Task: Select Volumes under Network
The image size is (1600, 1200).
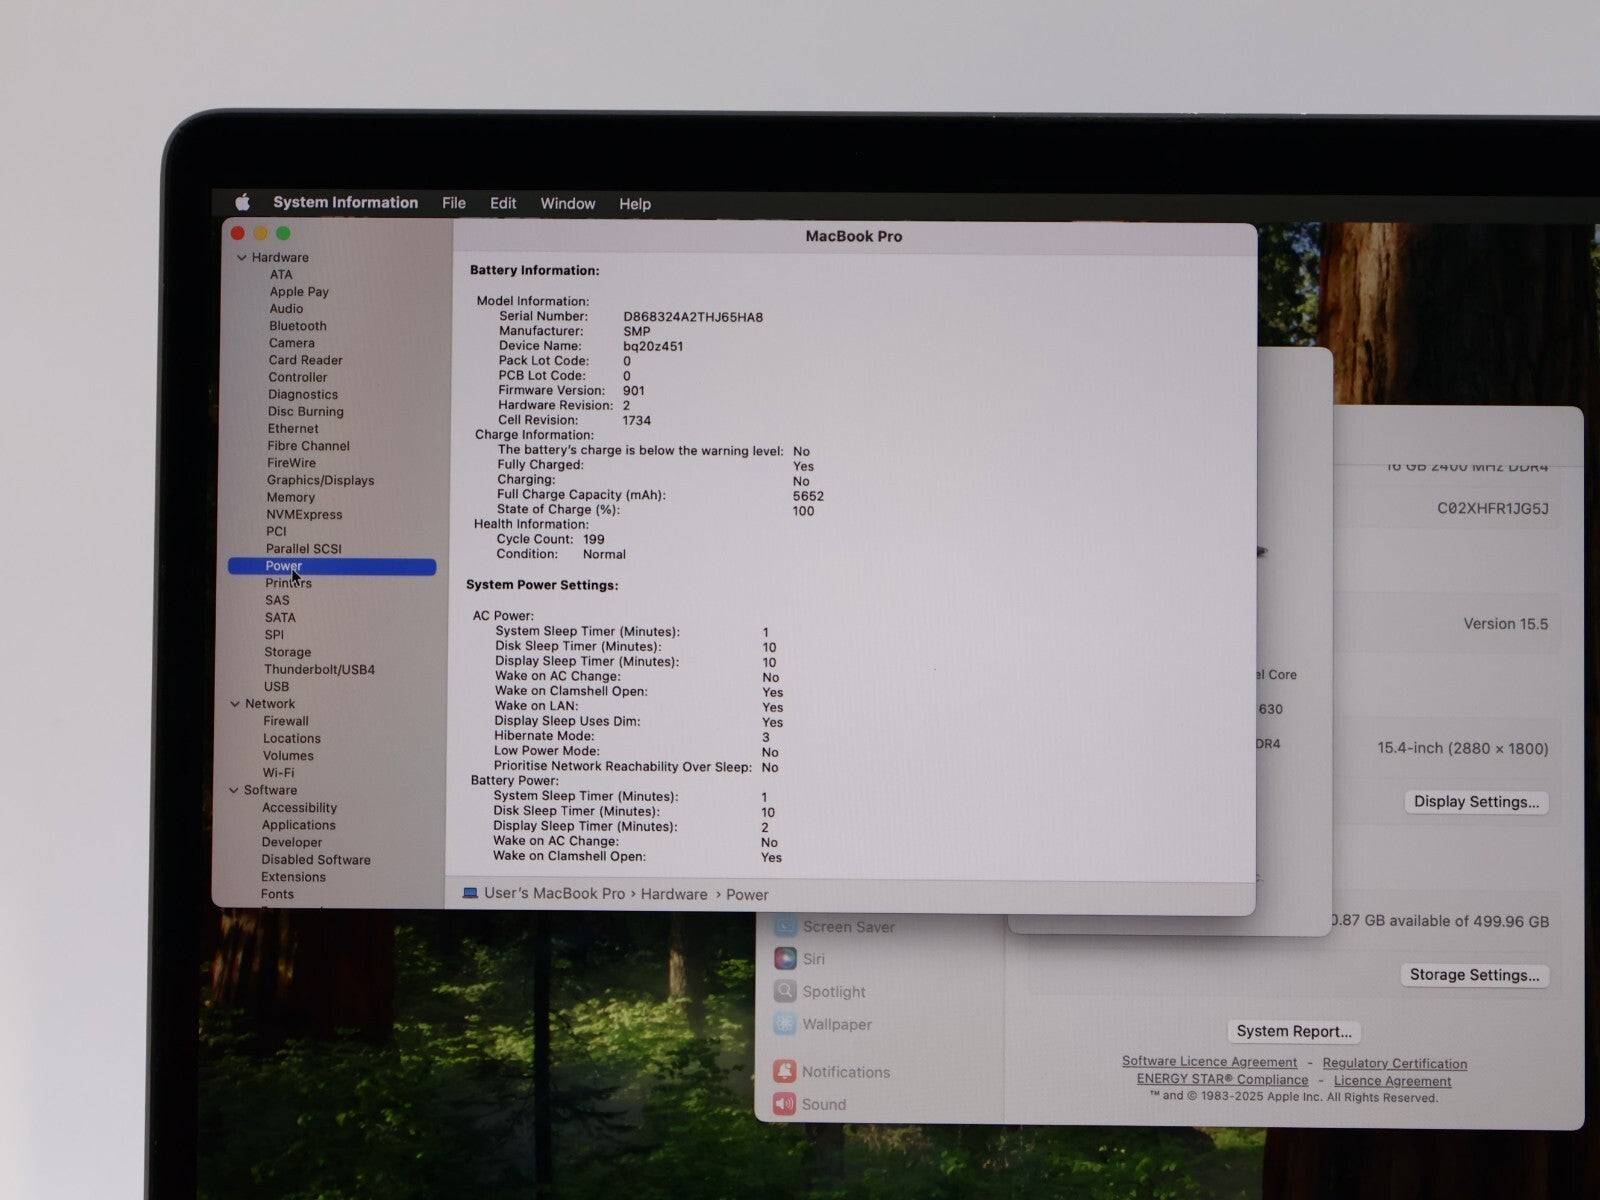Action: 288,755
